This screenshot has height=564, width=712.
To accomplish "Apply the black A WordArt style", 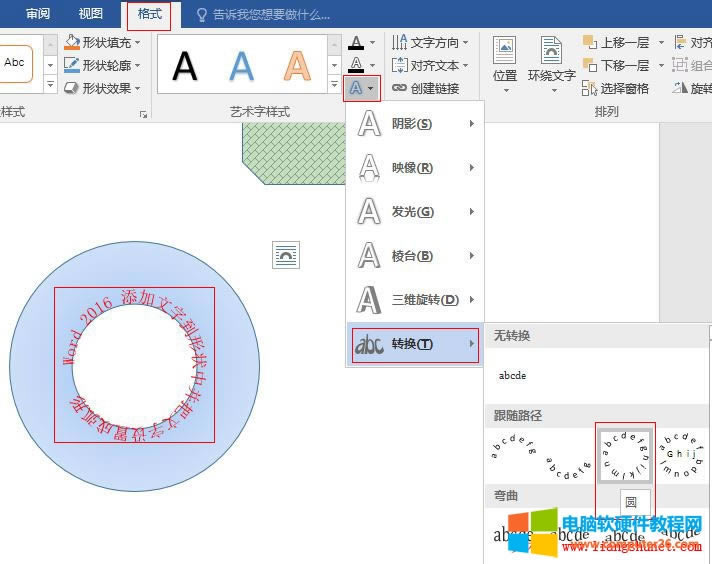I will pyautogui.click(x=185, y=66).
